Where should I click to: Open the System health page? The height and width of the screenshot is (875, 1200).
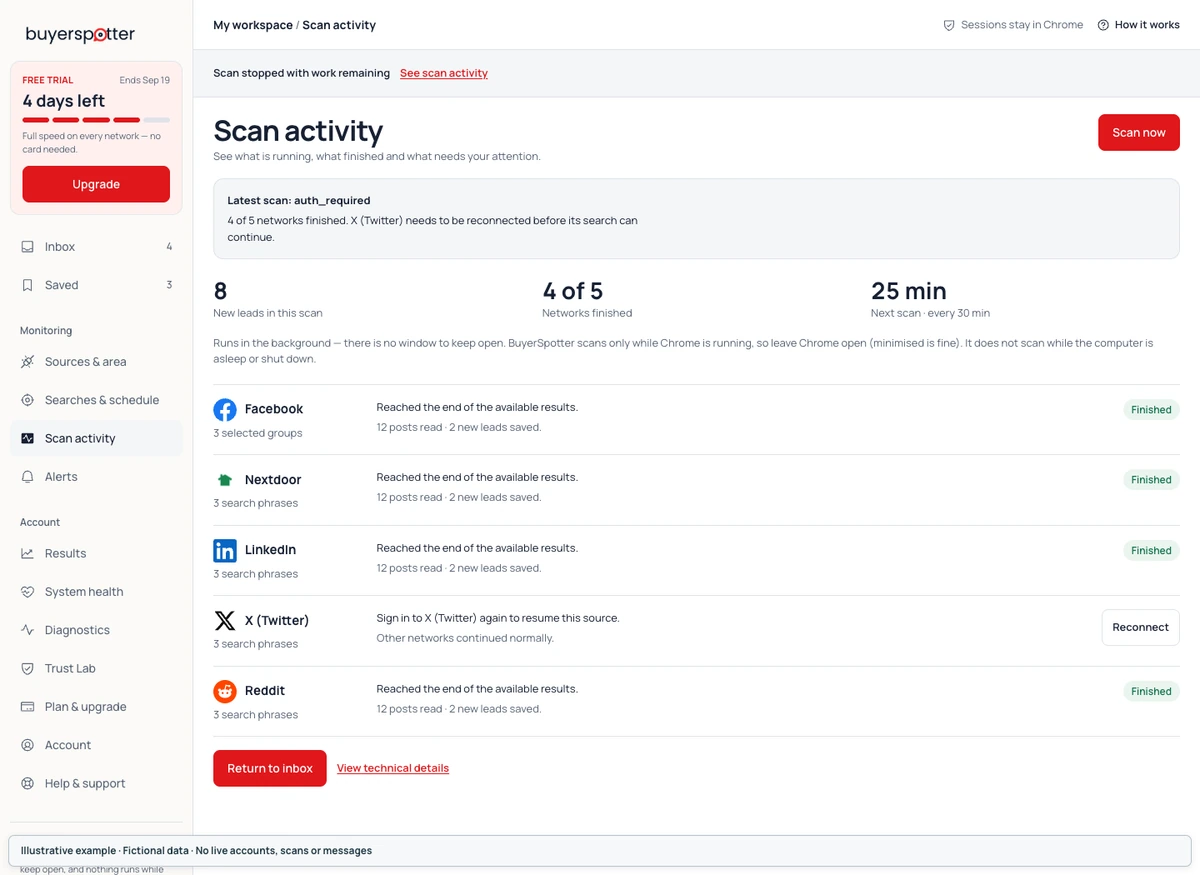coord(96,592)
